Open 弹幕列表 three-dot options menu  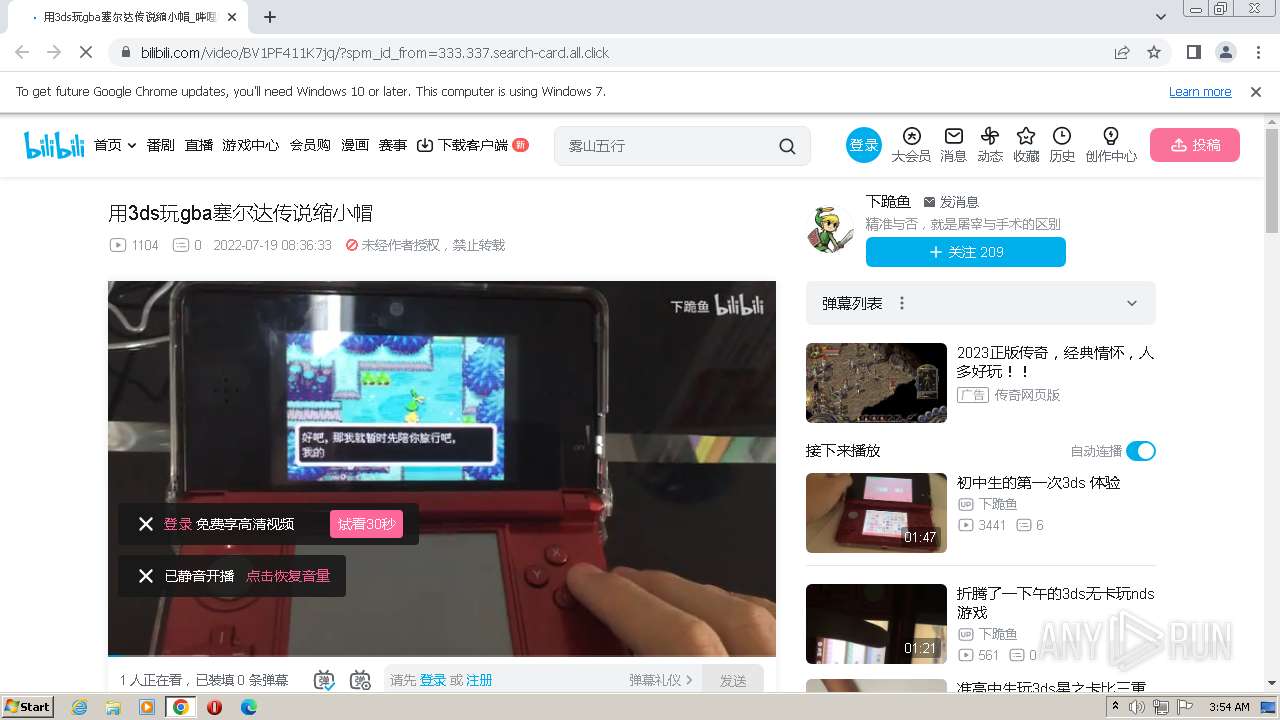(902, 303)
